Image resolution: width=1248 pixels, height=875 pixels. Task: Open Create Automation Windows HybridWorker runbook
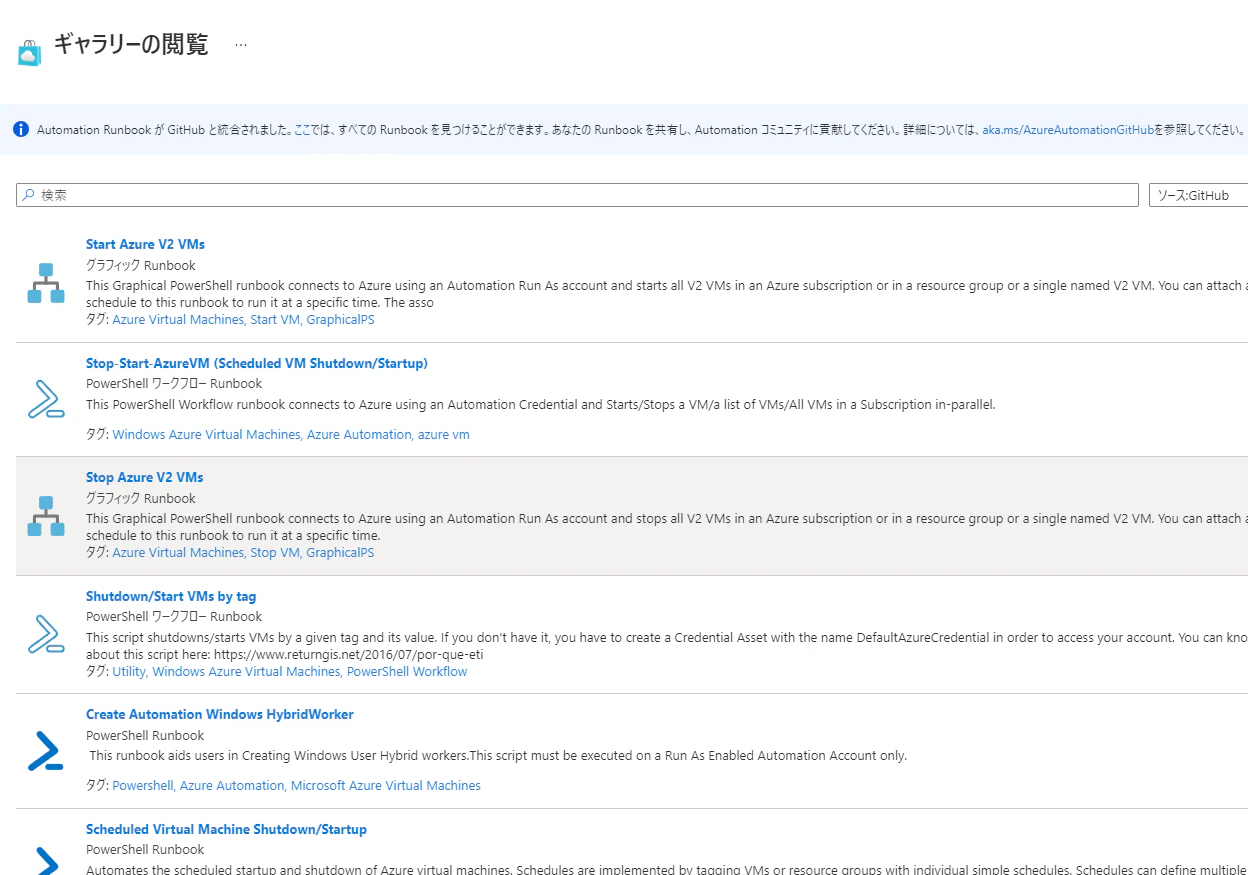pyautogui.click(x=220, y=714)
